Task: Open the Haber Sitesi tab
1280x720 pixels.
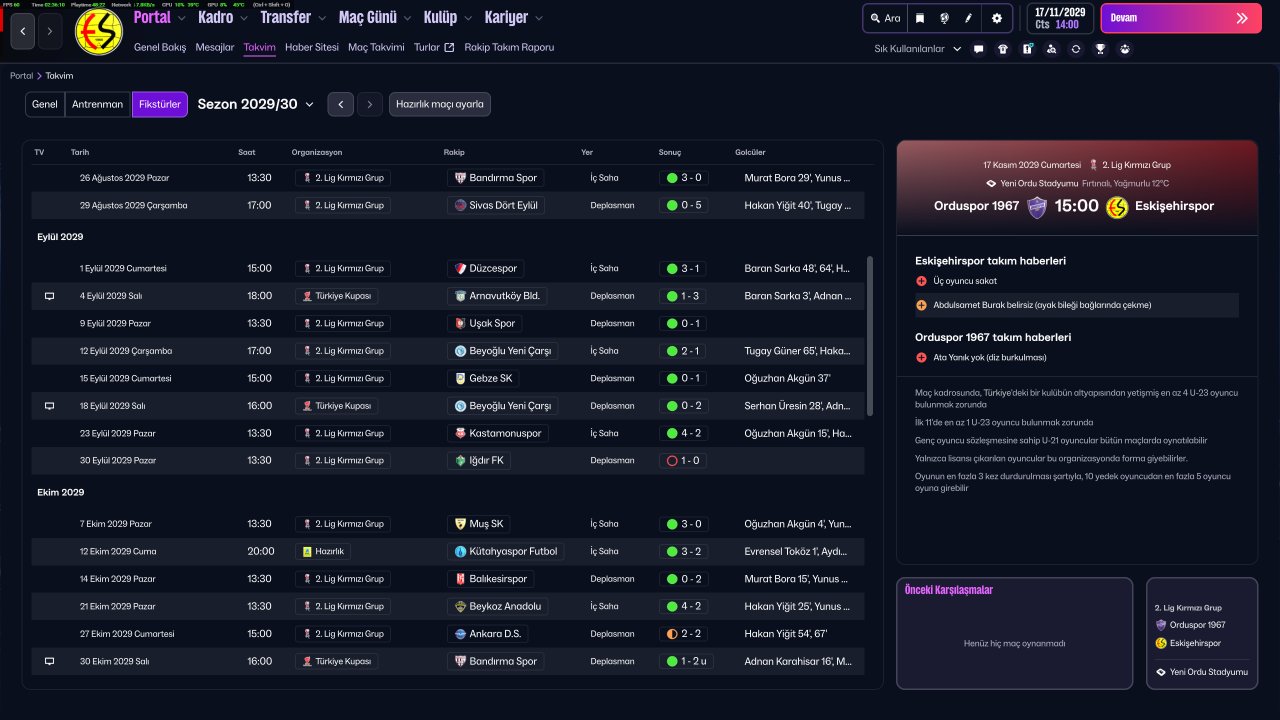Action: click(312, 47)
